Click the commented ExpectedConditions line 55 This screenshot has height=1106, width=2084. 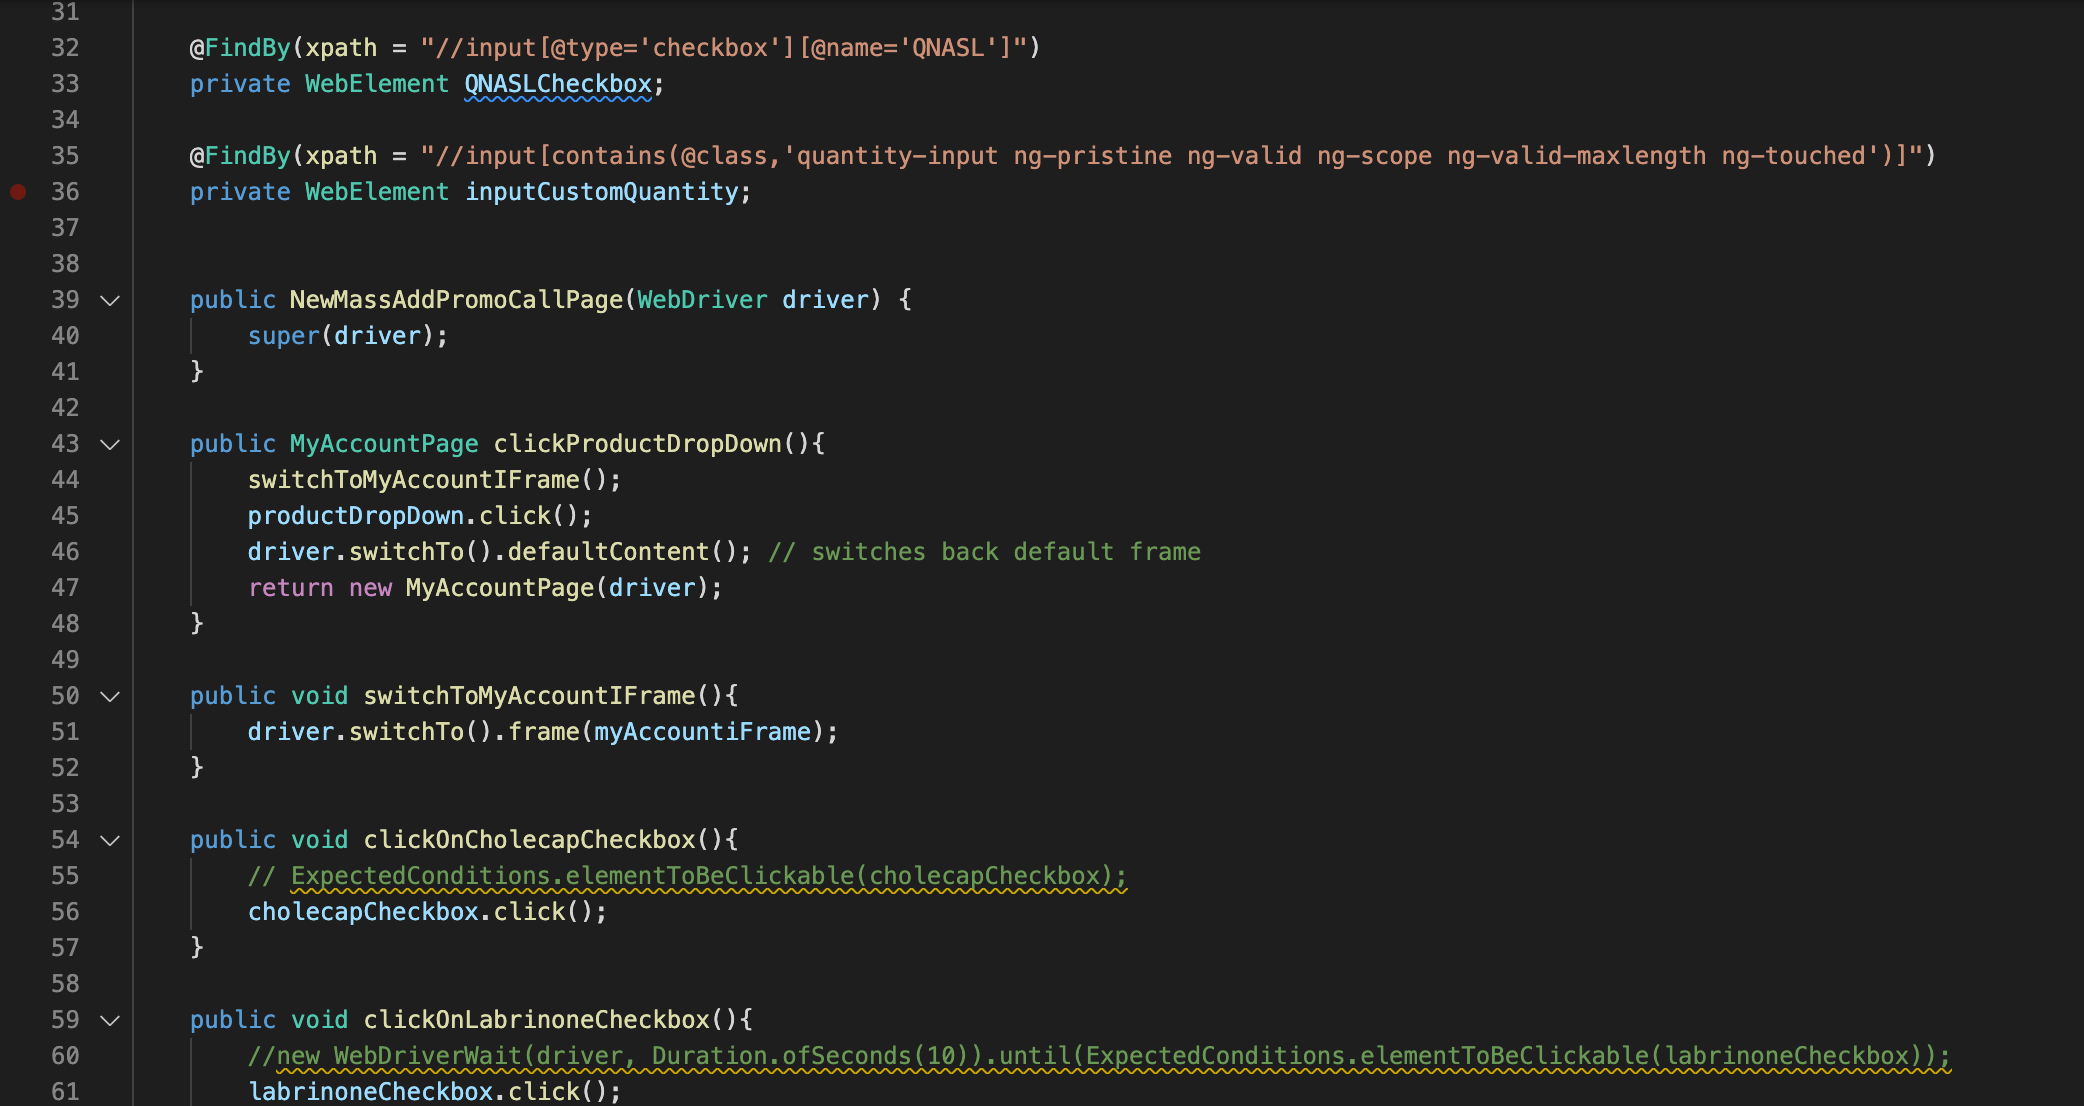coord(687,876)
